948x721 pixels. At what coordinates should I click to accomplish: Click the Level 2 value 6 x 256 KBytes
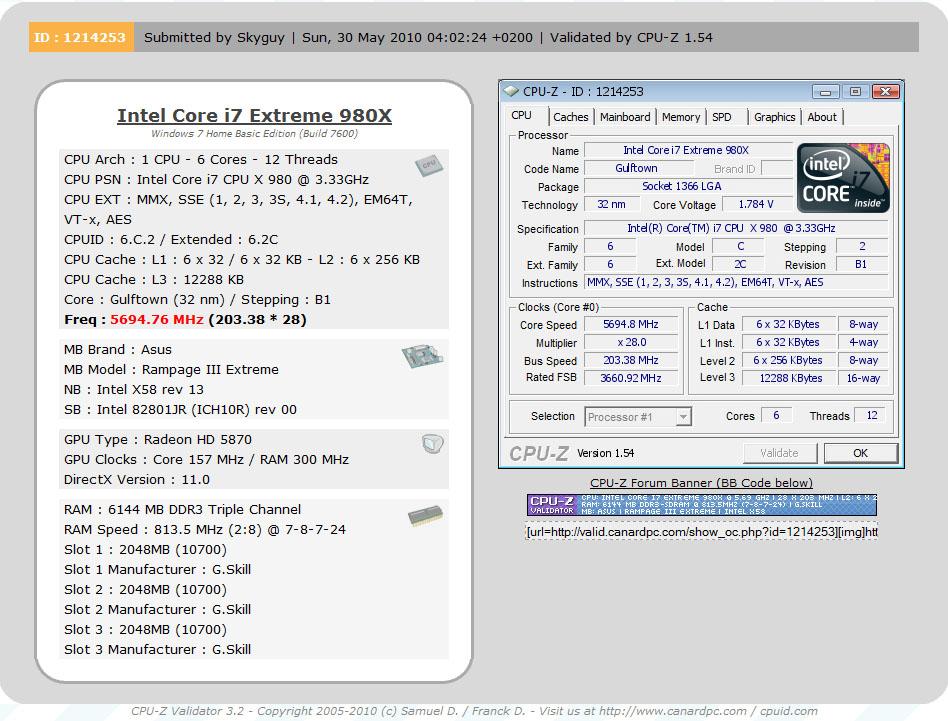click(788, 360)
